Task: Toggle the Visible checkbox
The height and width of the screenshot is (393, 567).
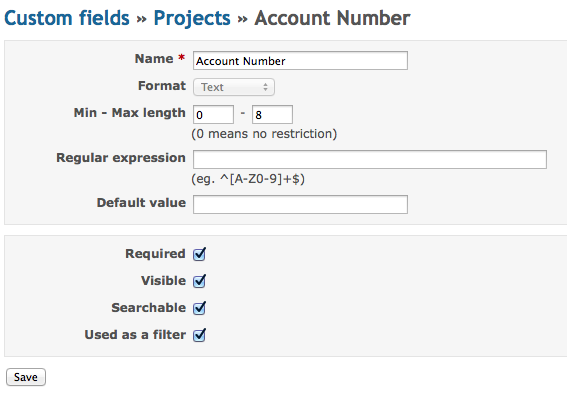Action: point(199,281)
